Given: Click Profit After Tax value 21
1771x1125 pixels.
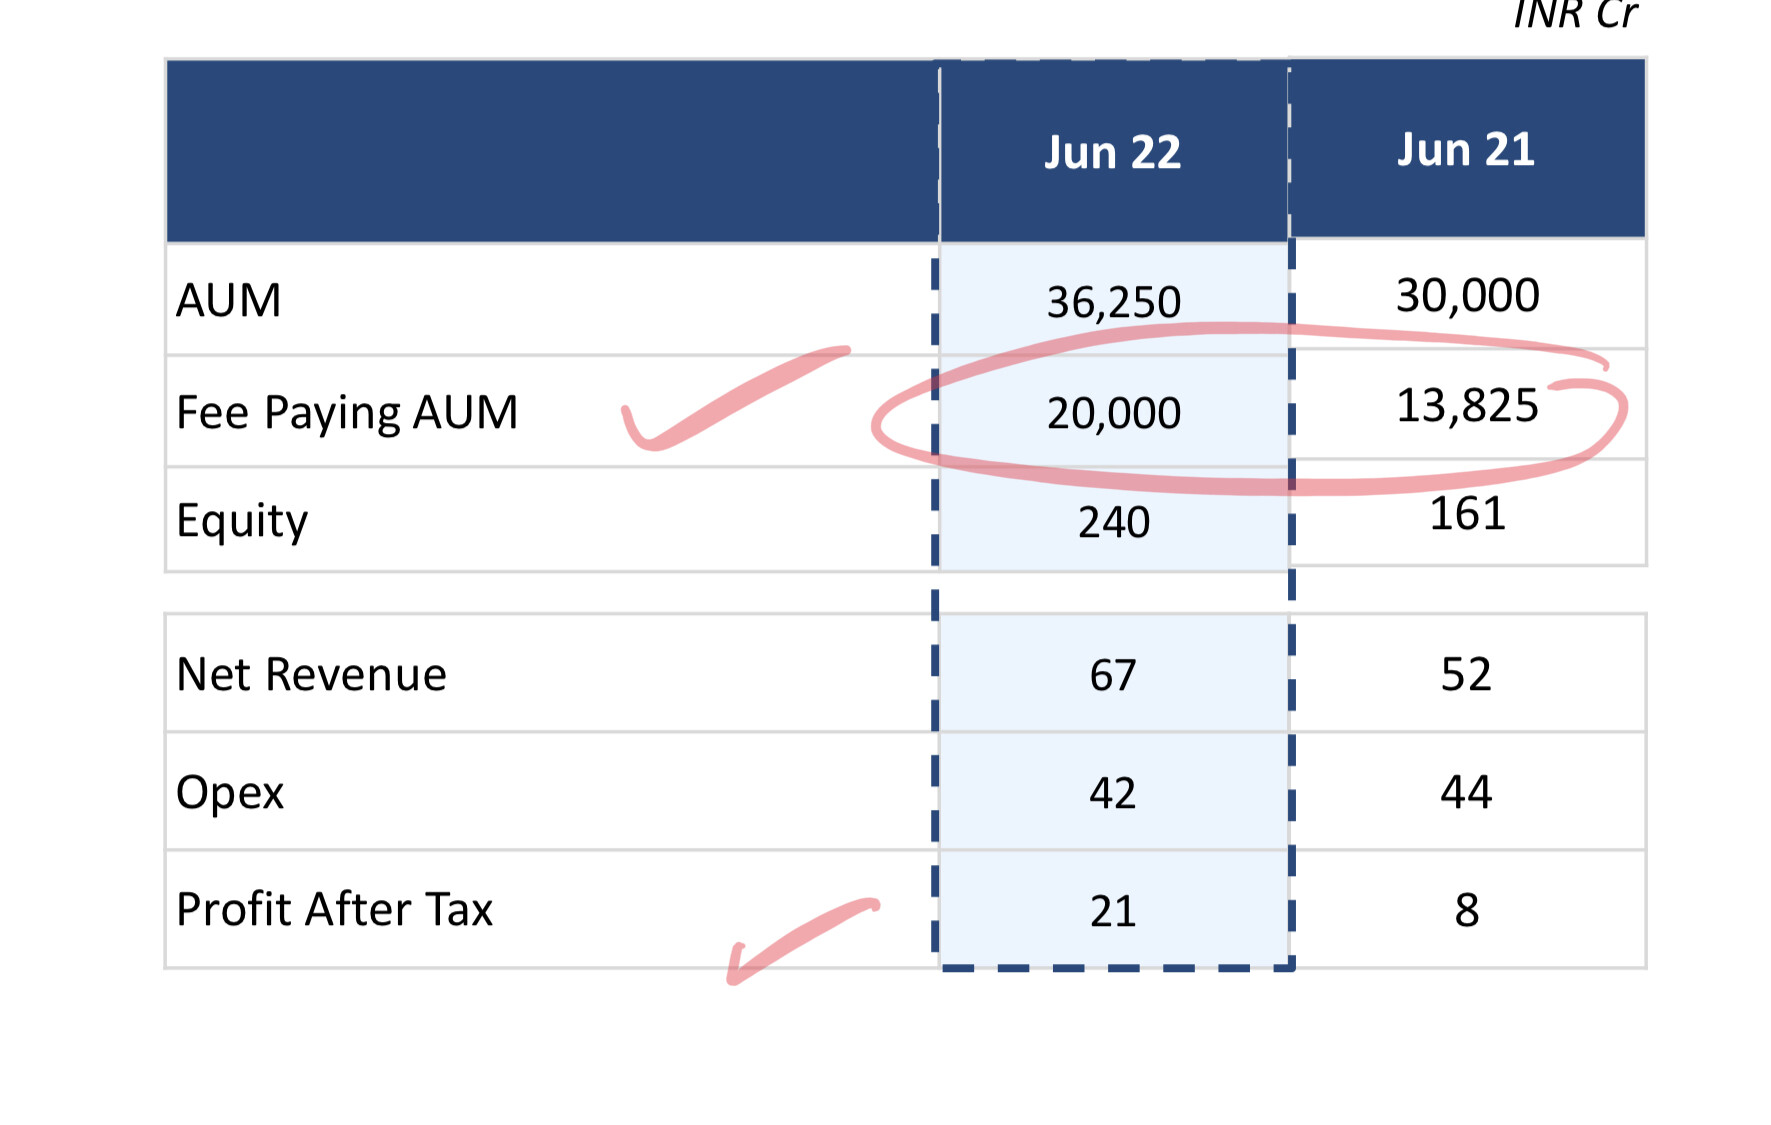Looking at the screenshot, I should (x=1112, y=912).
